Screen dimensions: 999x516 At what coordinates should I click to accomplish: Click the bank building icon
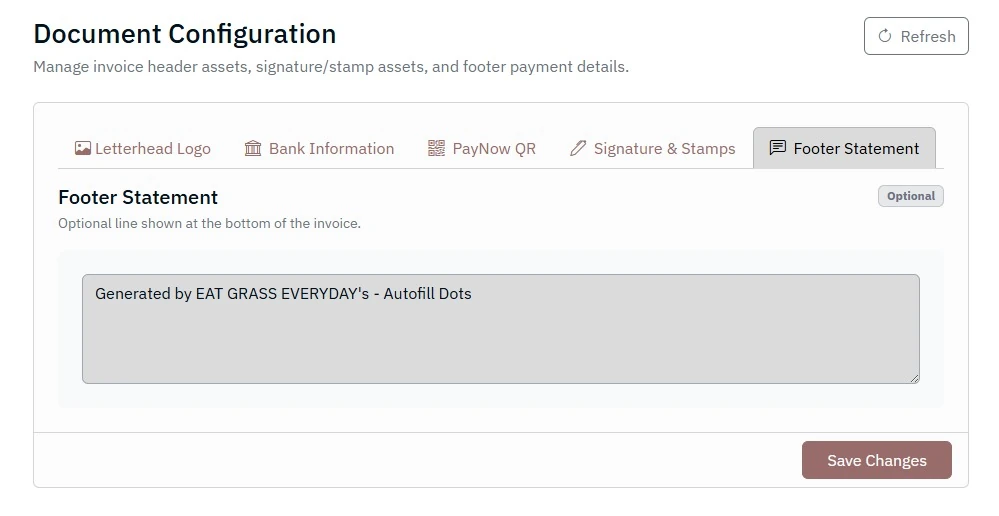tap(253, 148)
